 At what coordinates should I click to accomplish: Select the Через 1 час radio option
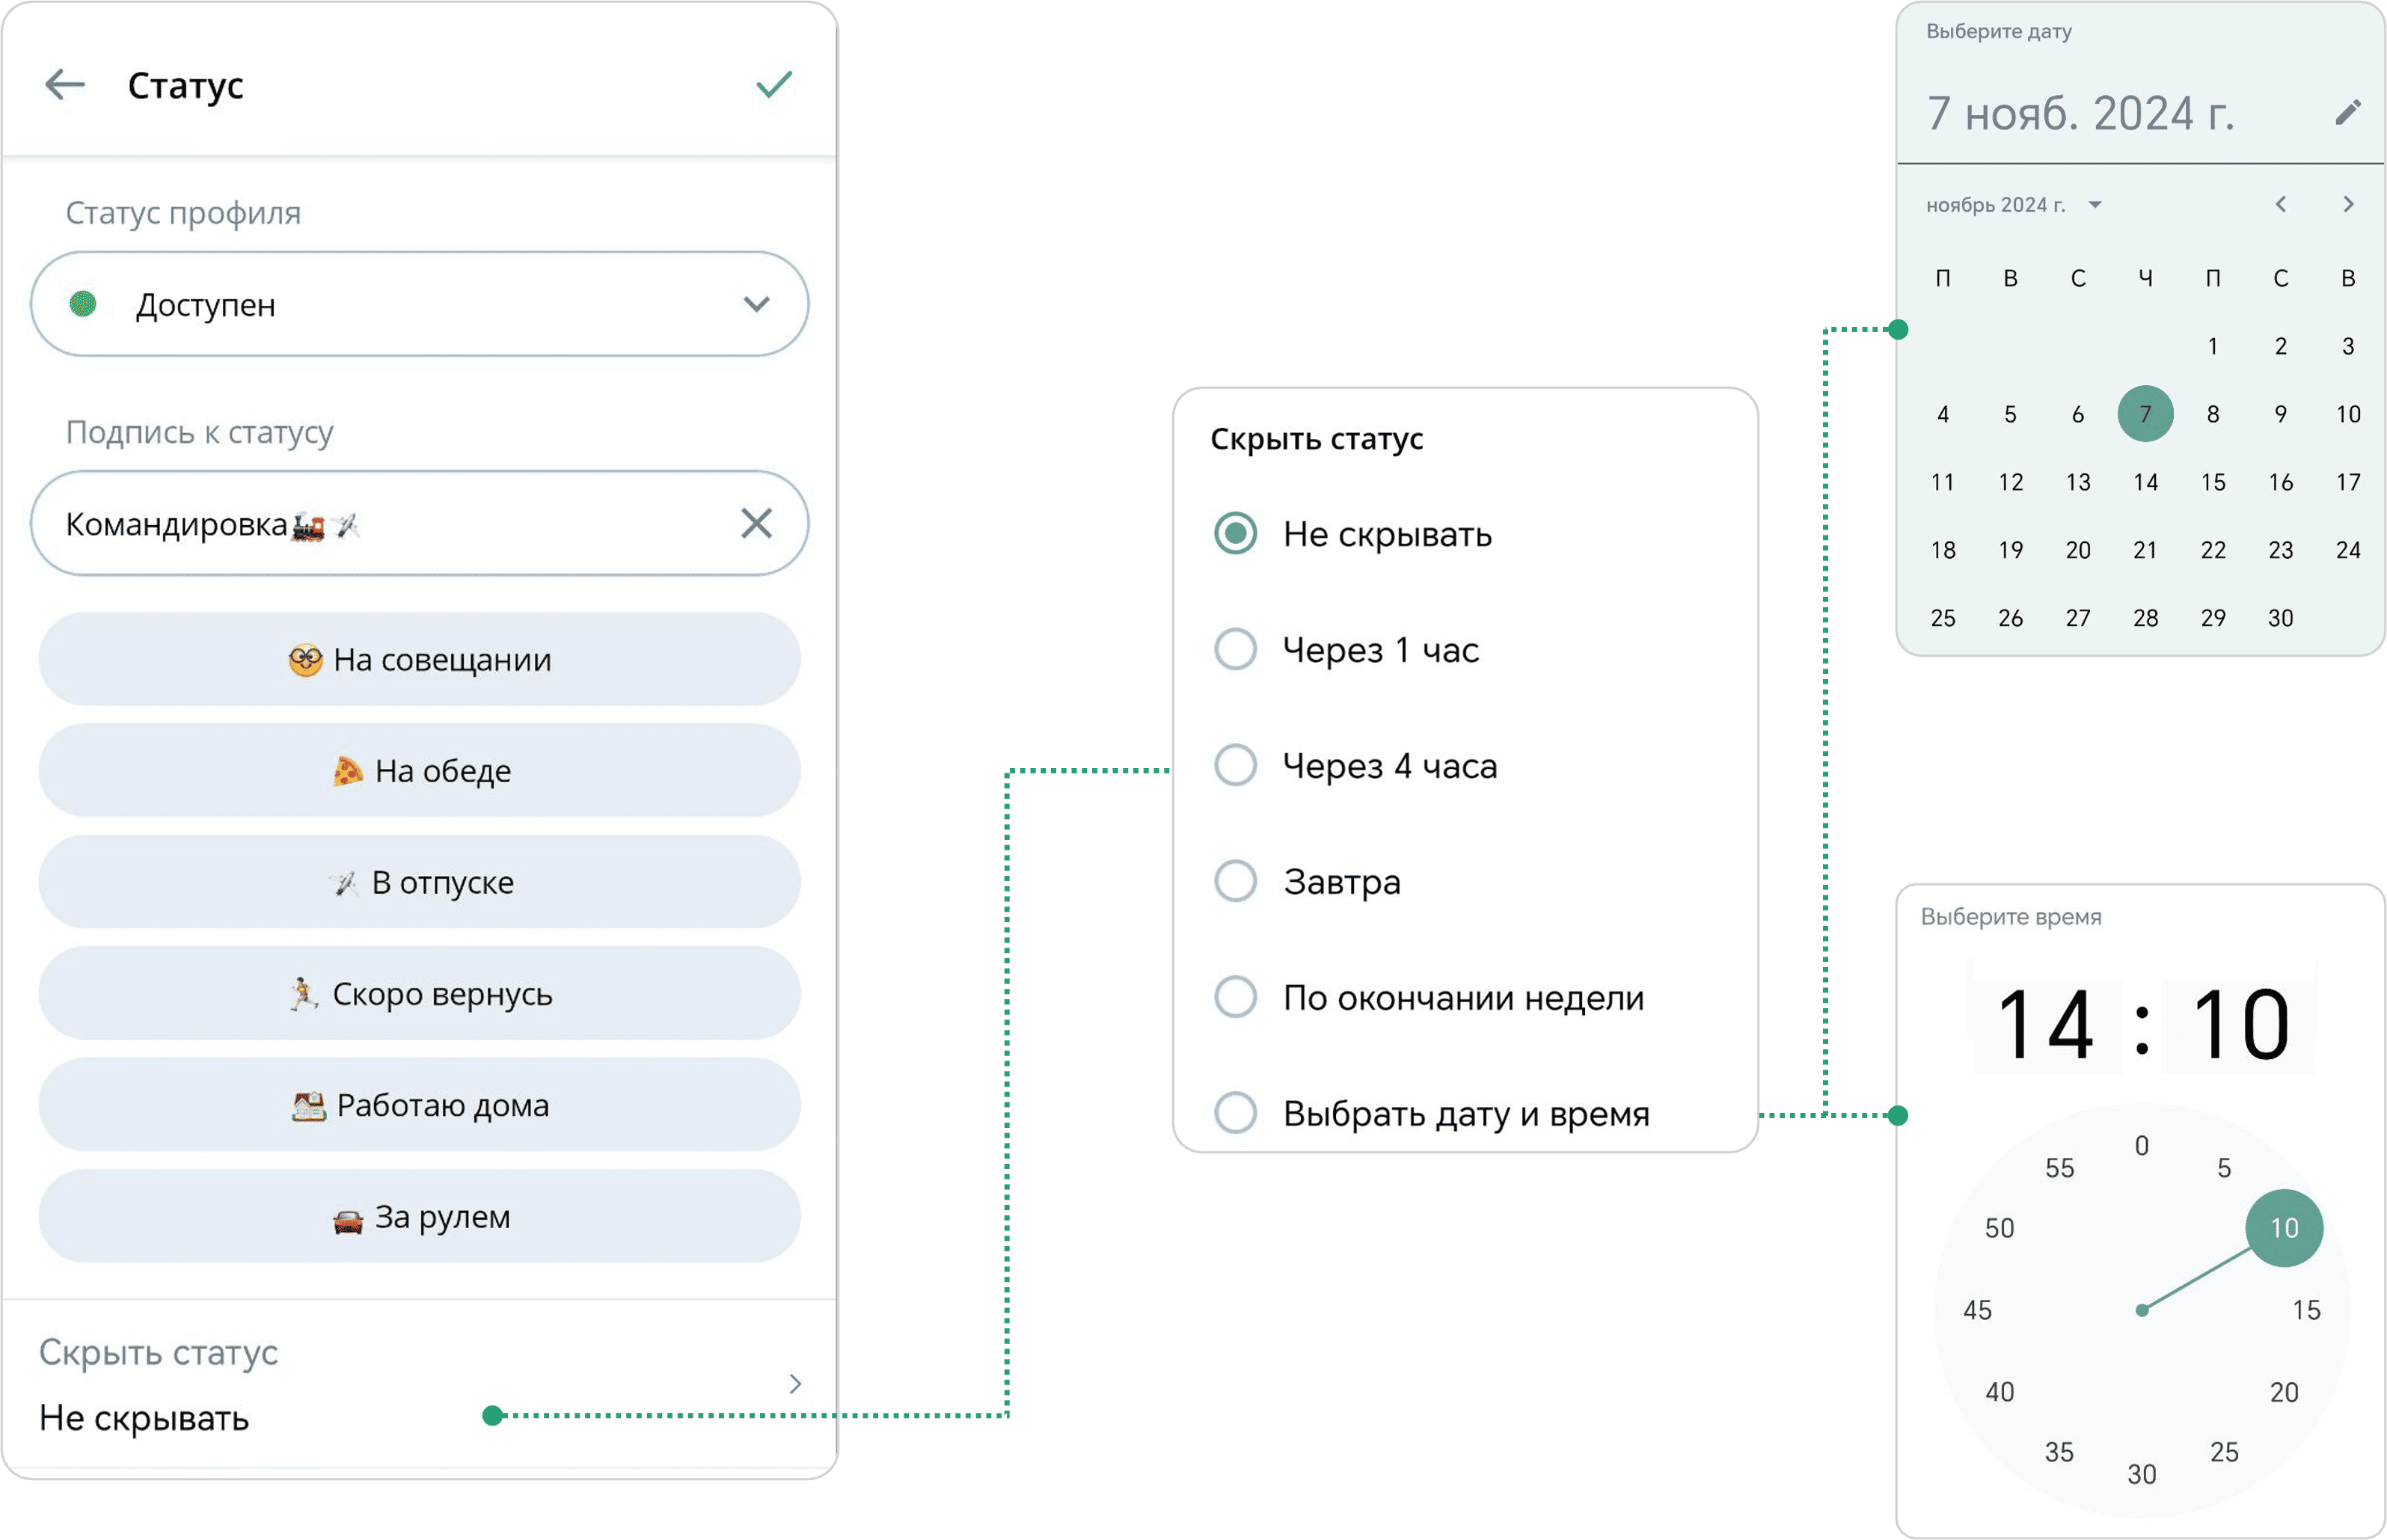(x=1236, y=650)
